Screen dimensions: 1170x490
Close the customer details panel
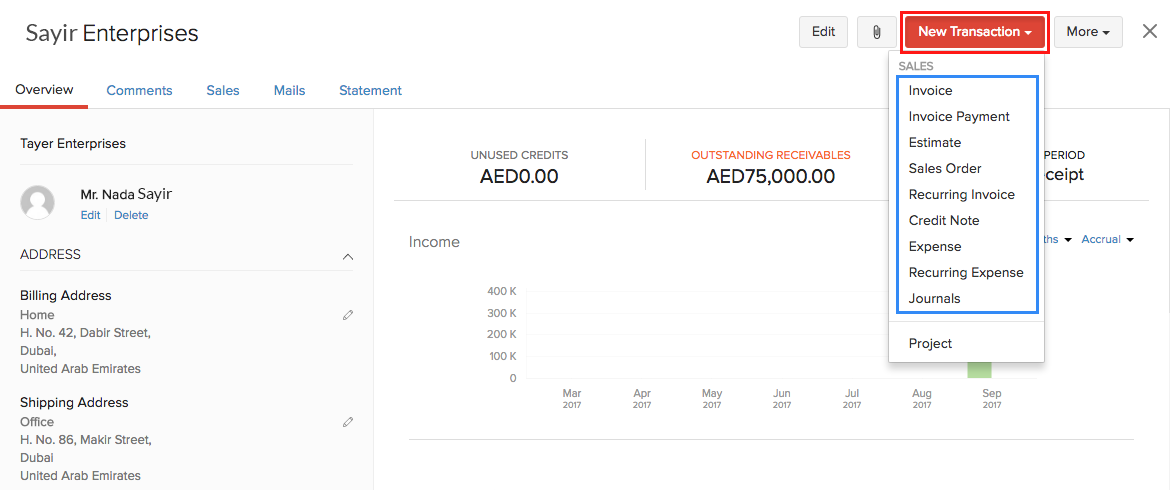click(x=1150, y=32)
